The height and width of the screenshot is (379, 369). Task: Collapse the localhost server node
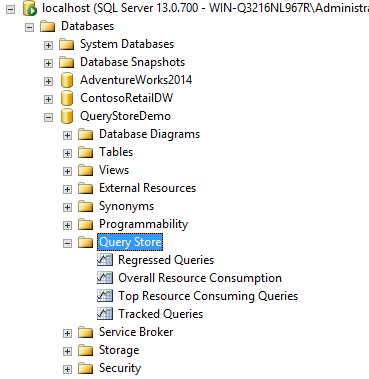(11, 9)
